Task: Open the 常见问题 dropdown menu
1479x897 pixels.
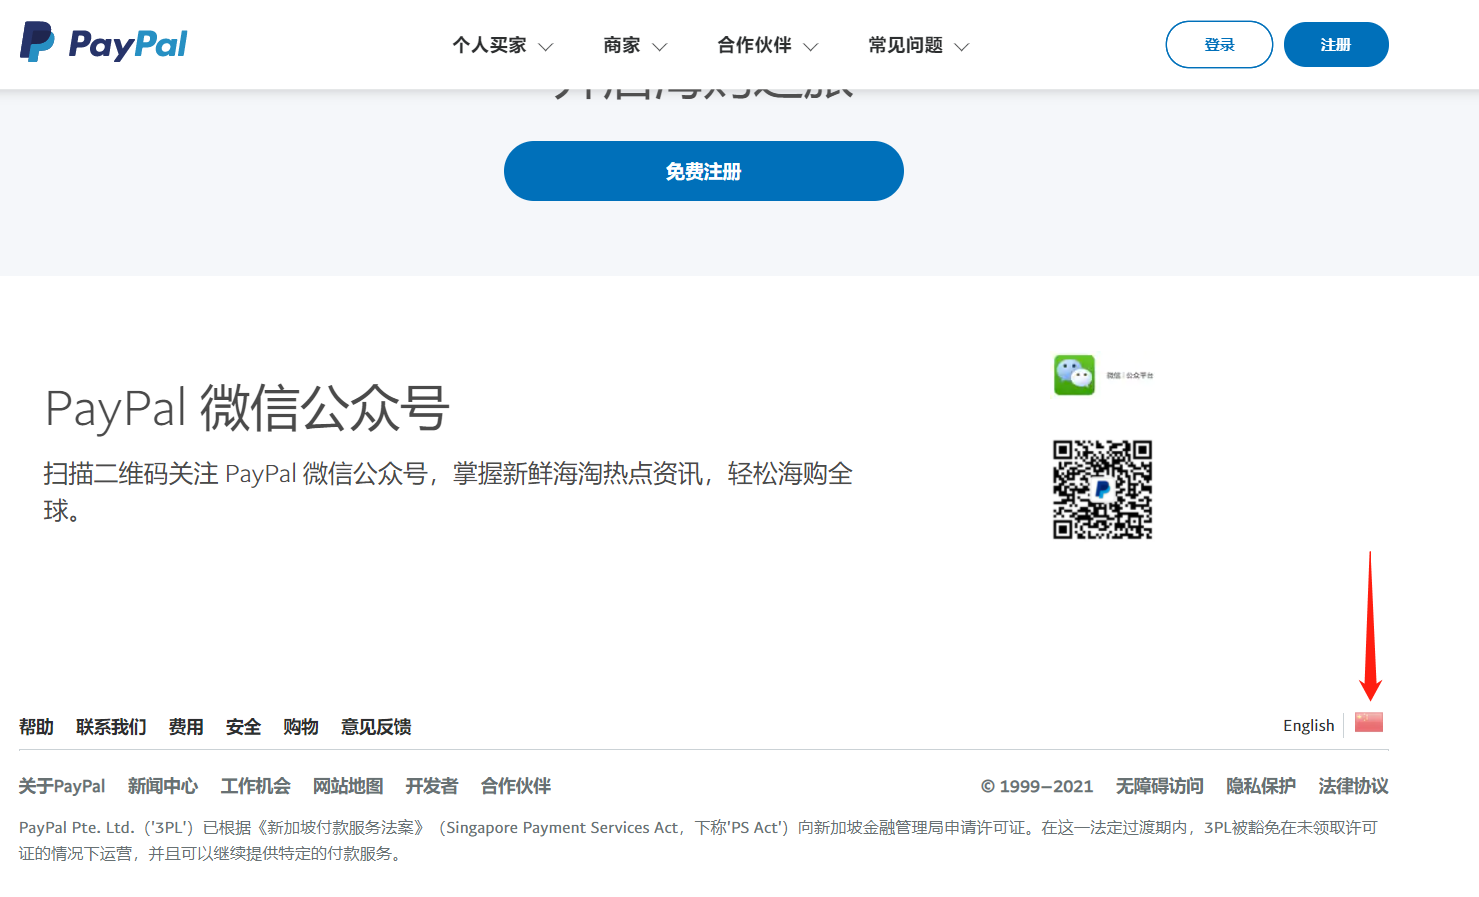Action: coord(918,46)
